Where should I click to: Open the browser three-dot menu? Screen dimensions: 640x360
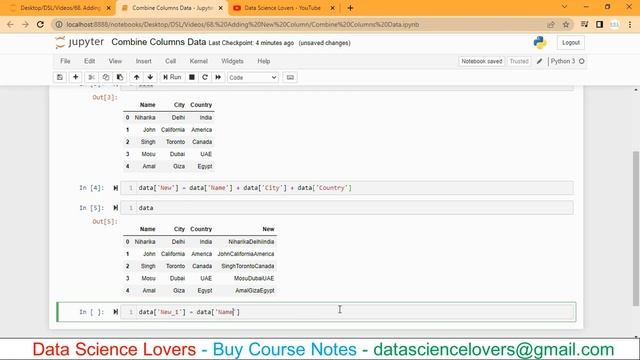(630, 24)
